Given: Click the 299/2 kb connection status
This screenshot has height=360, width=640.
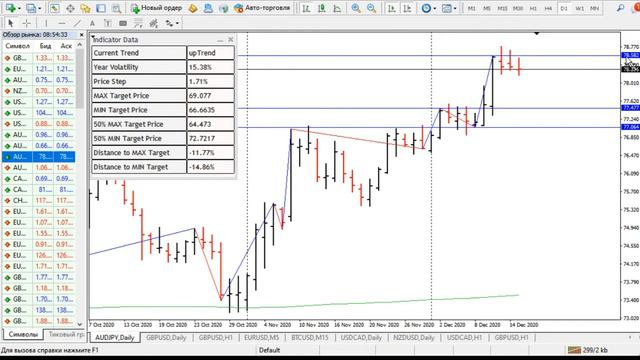Looking at the screenshot, I should (x=588, y=350).
